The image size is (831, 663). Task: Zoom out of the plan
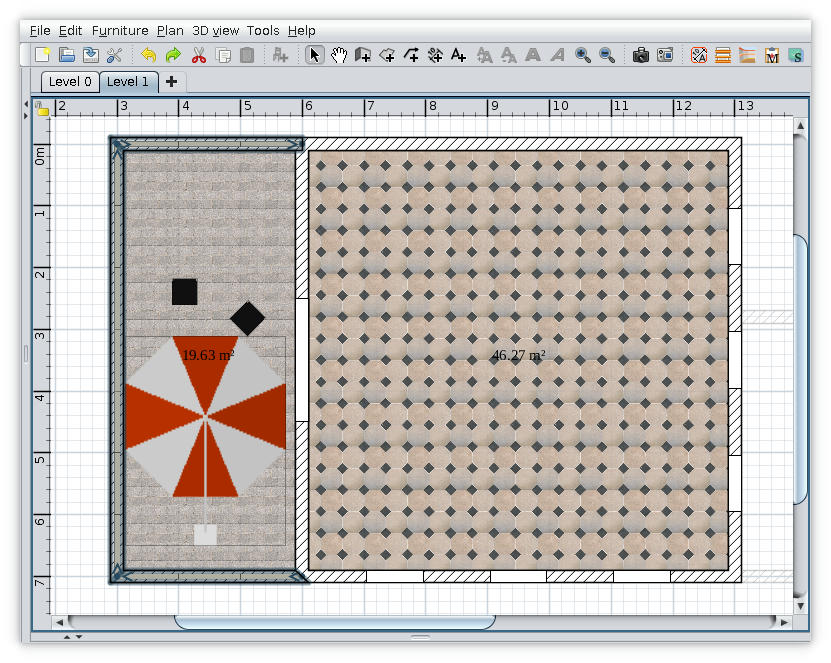pyautogui.click(x=607, y=55)
